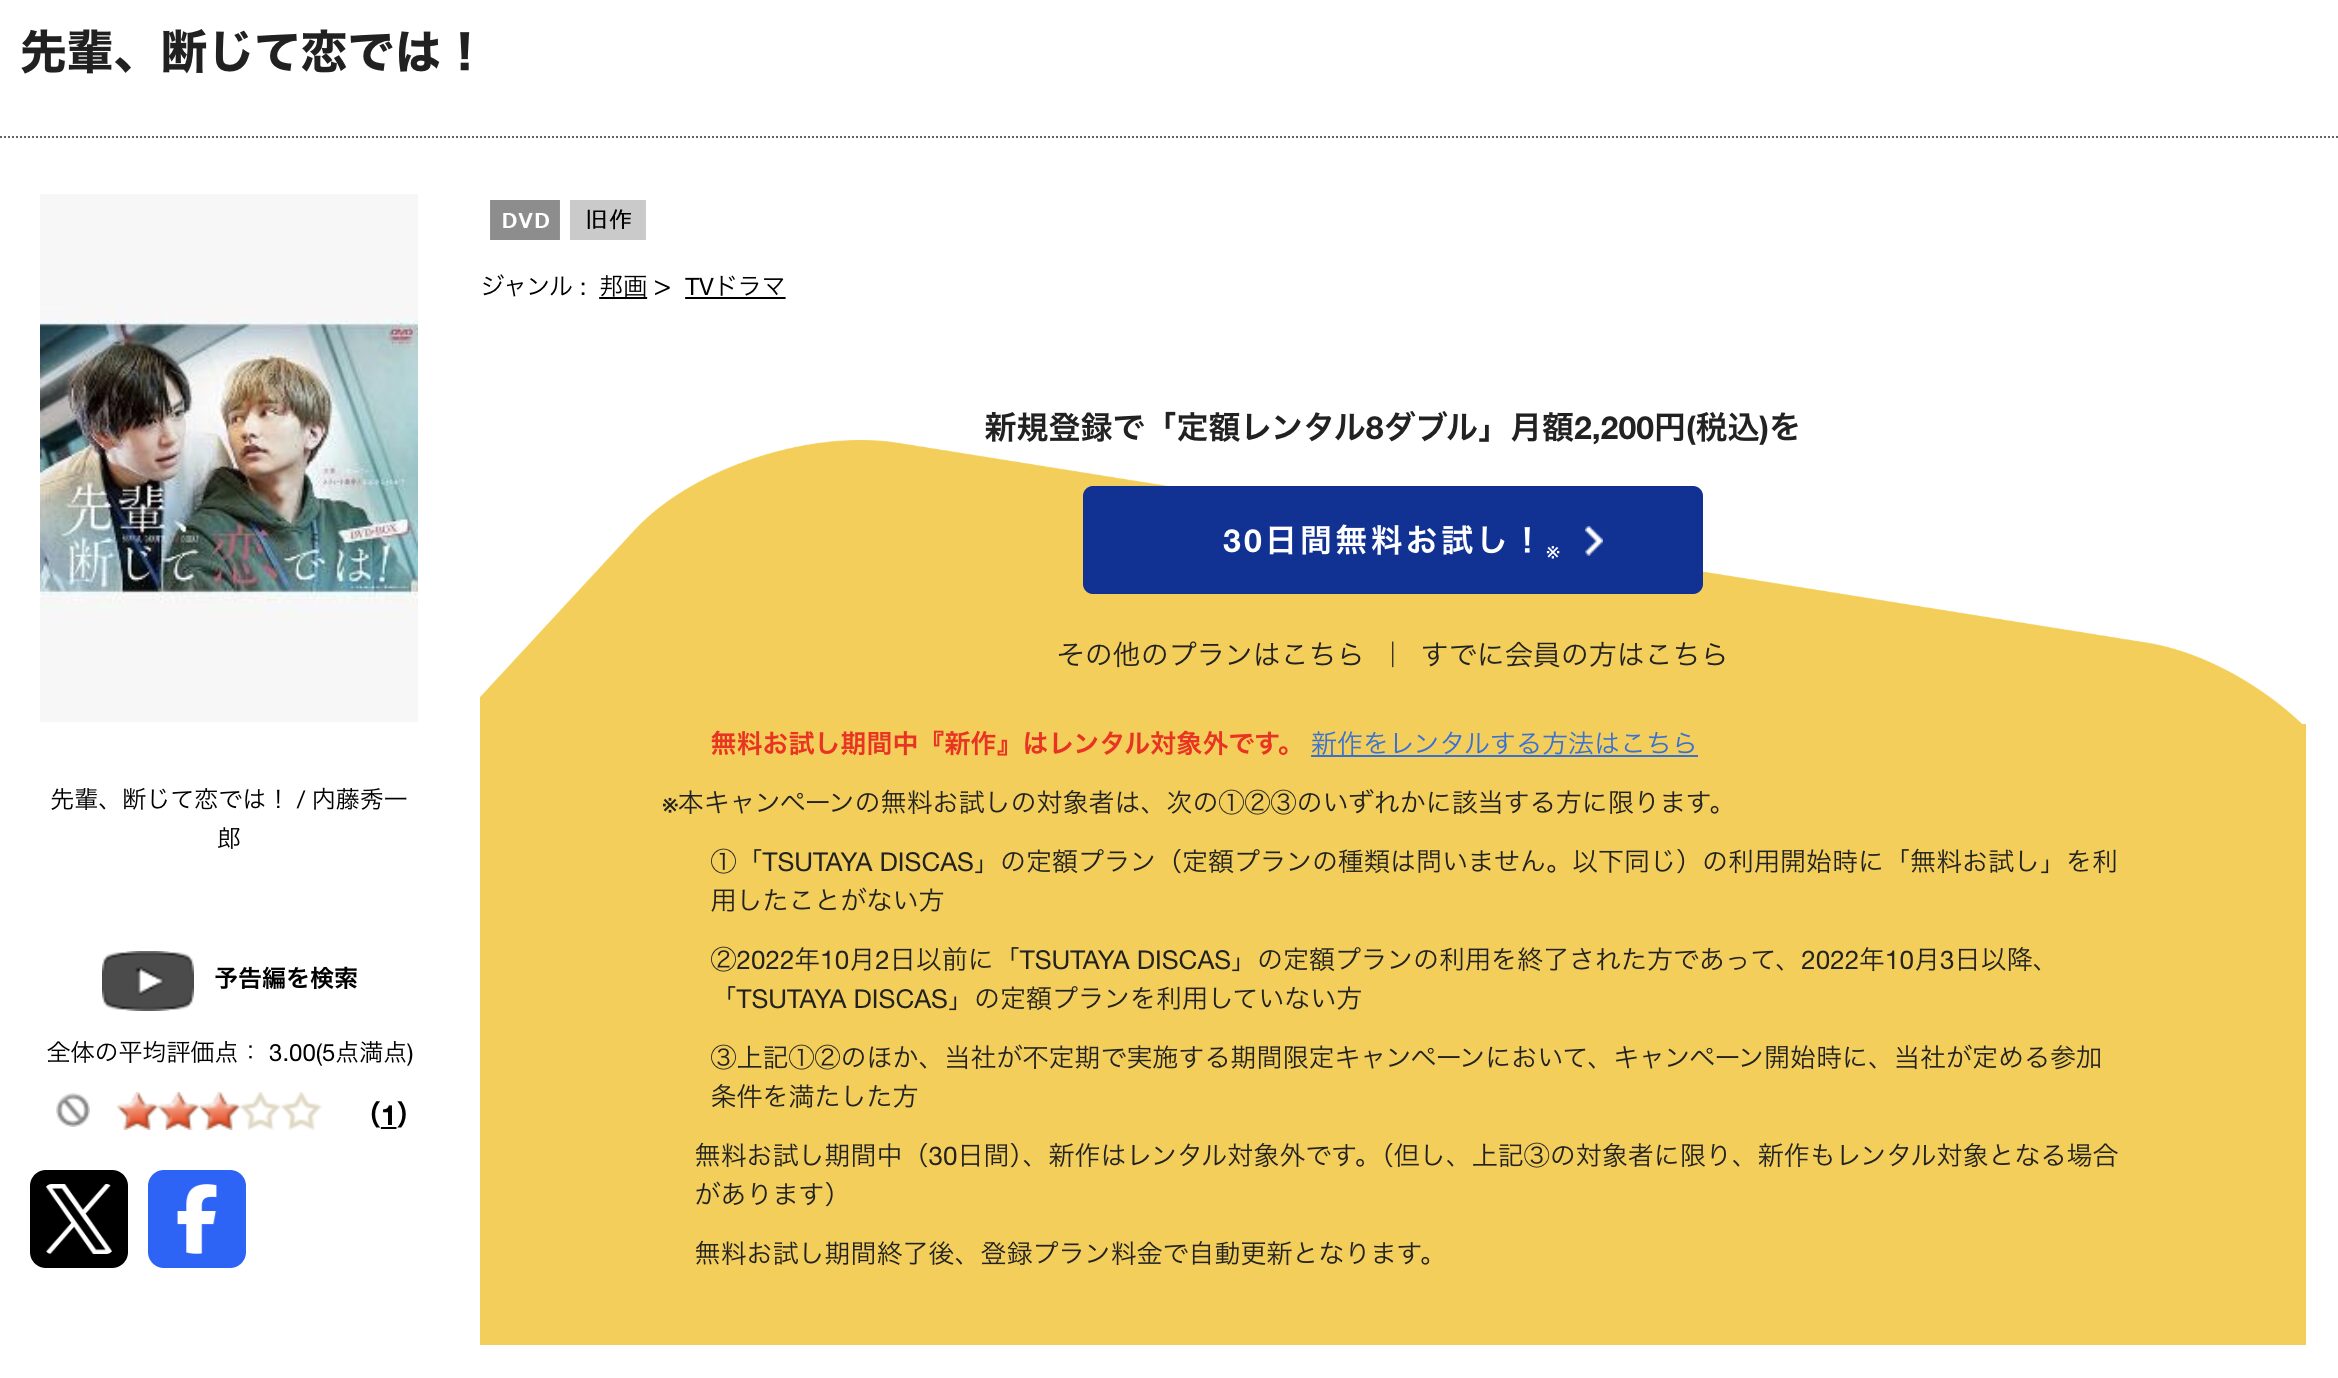Click headline 新規登録で「定額レンタル8ダブル」
The width and height of the screenshot is (2338, 1378).
pyautogui.click(x=1391, y=428)
